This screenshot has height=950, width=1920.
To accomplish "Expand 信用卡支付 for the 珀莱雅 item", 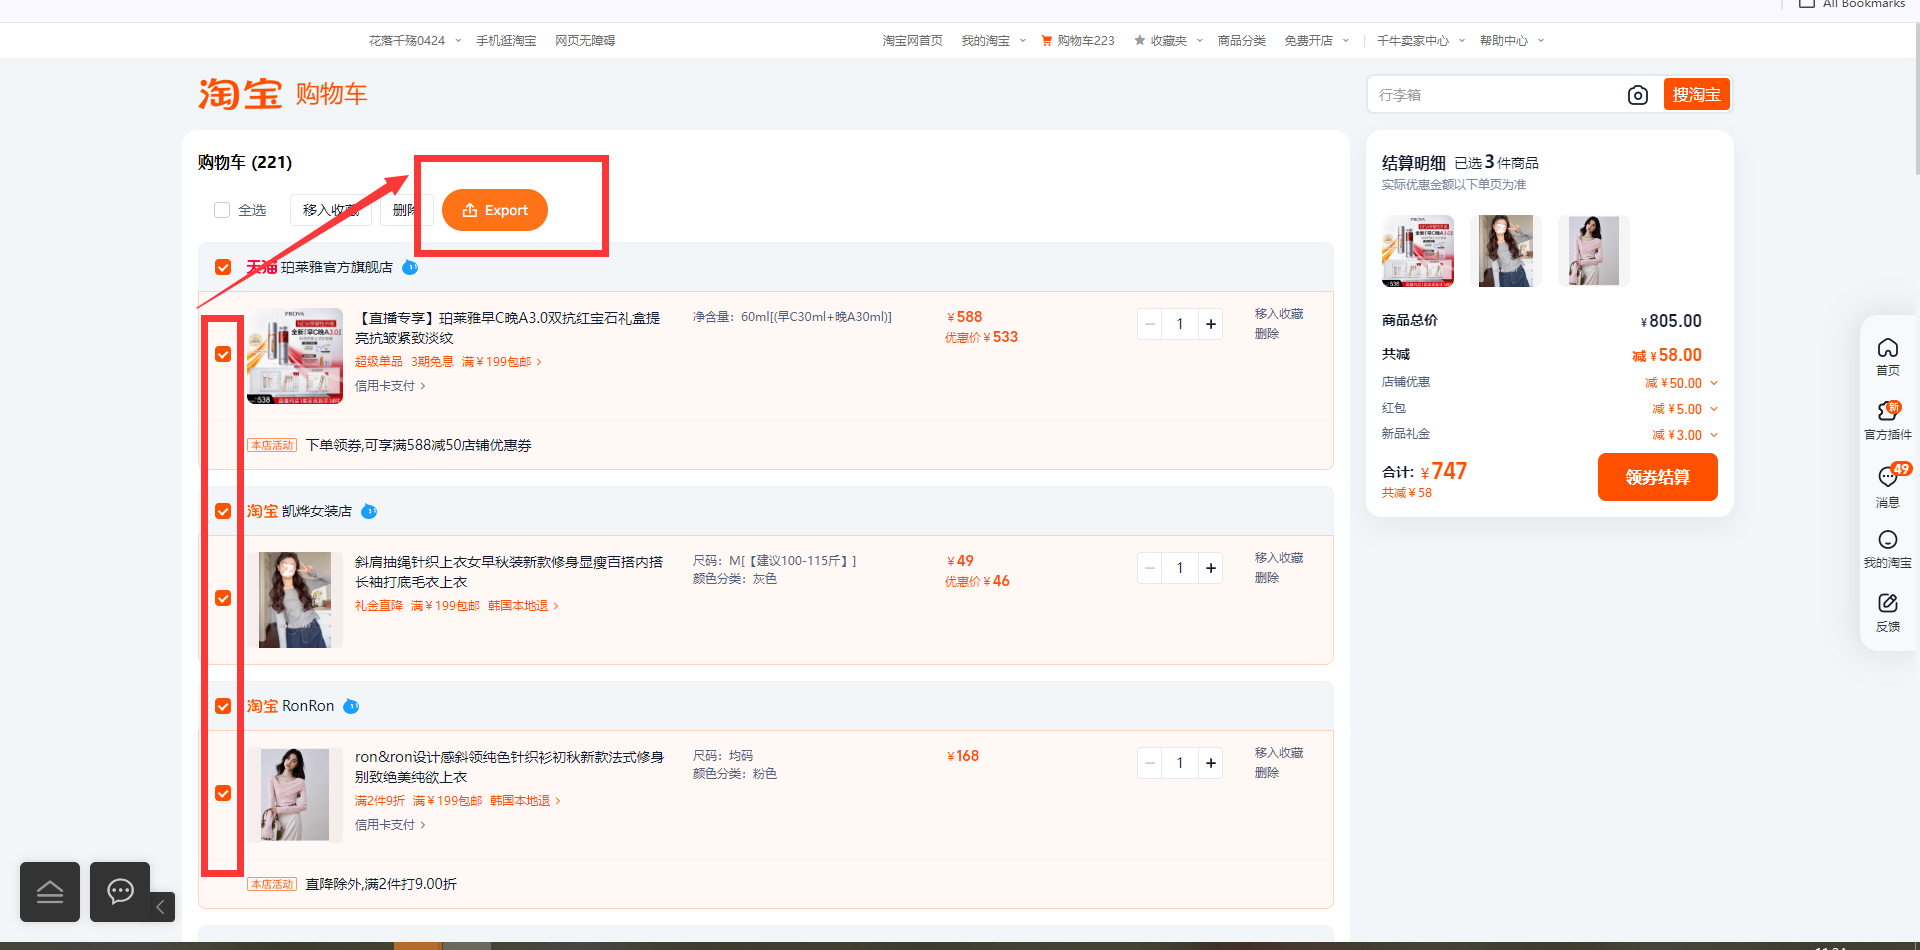I will (390, 386).
